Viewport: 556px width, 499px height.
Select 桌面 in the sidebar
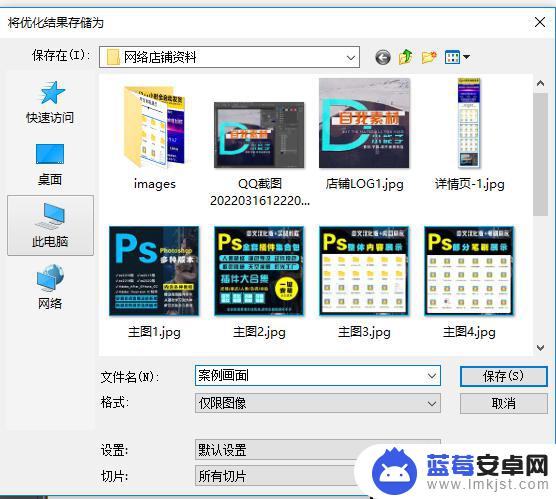coord(50,165)
